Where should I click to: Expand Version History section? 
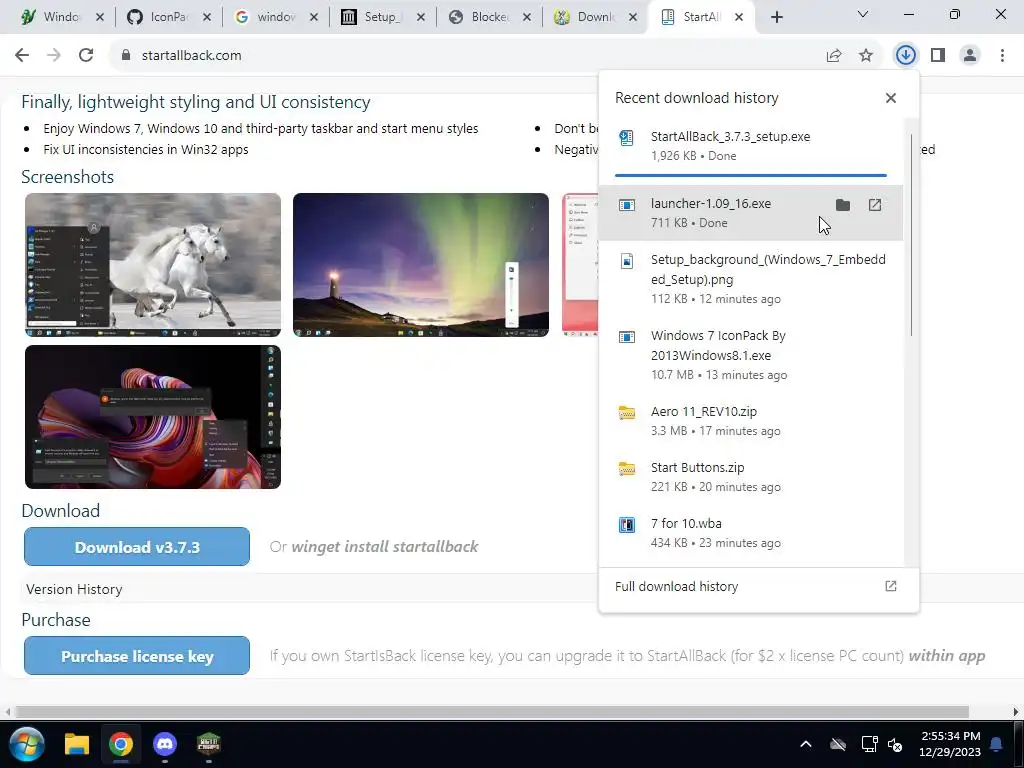(74, 590)
